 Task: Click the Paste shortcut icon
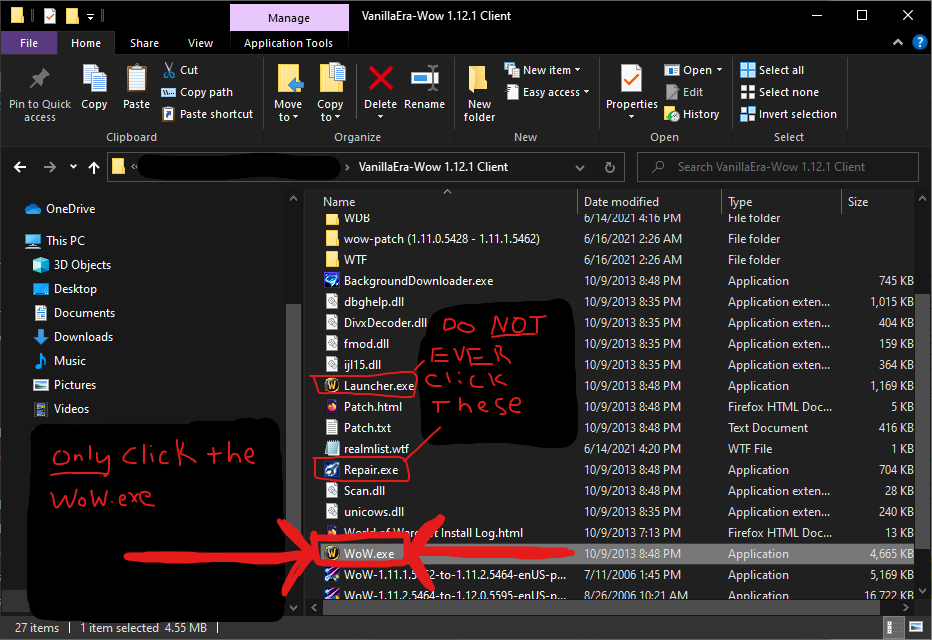[169, 114]
